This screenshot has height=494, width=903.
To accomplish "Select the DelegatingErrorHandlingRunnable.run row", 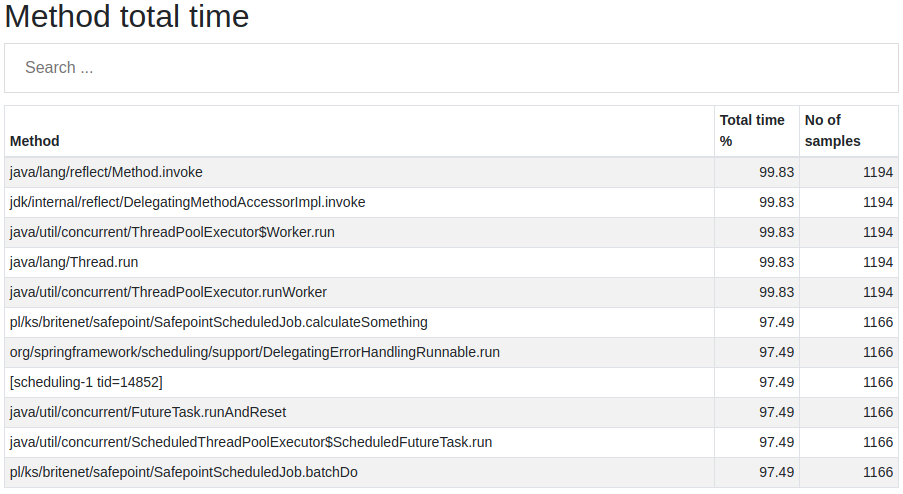I will pos(452,352).
